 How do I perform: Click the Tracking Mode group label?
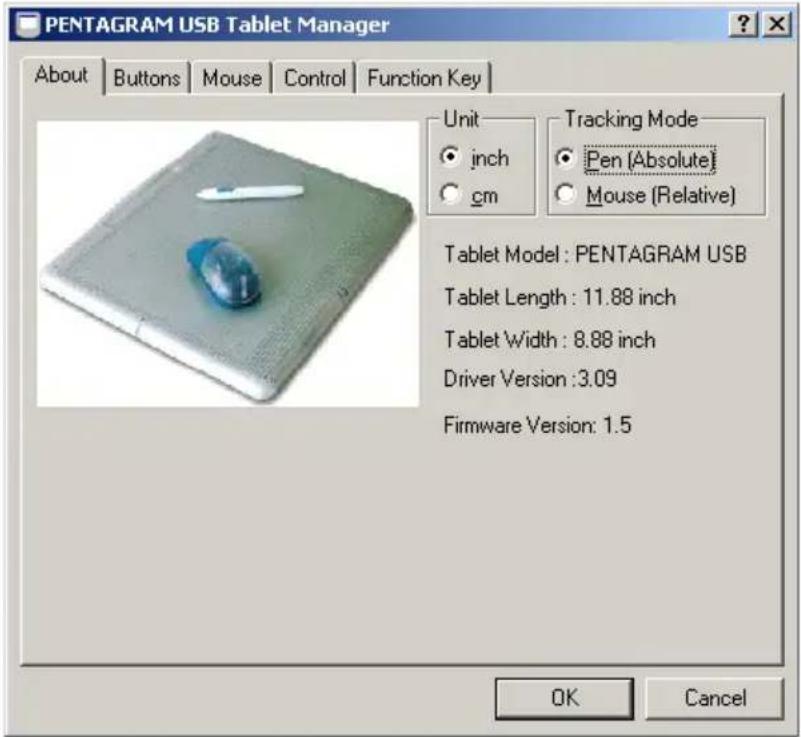[631, 120]
